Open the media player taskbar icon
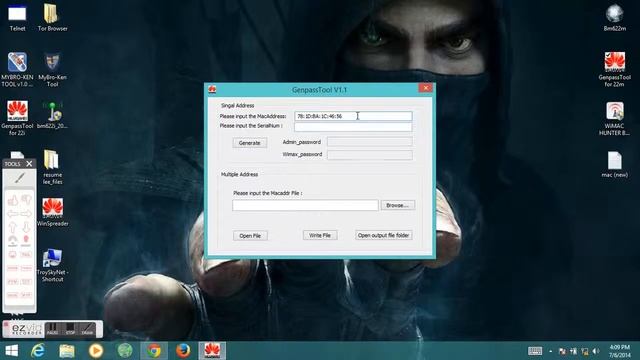Screen dimensions: 640x360 (96, 351)
